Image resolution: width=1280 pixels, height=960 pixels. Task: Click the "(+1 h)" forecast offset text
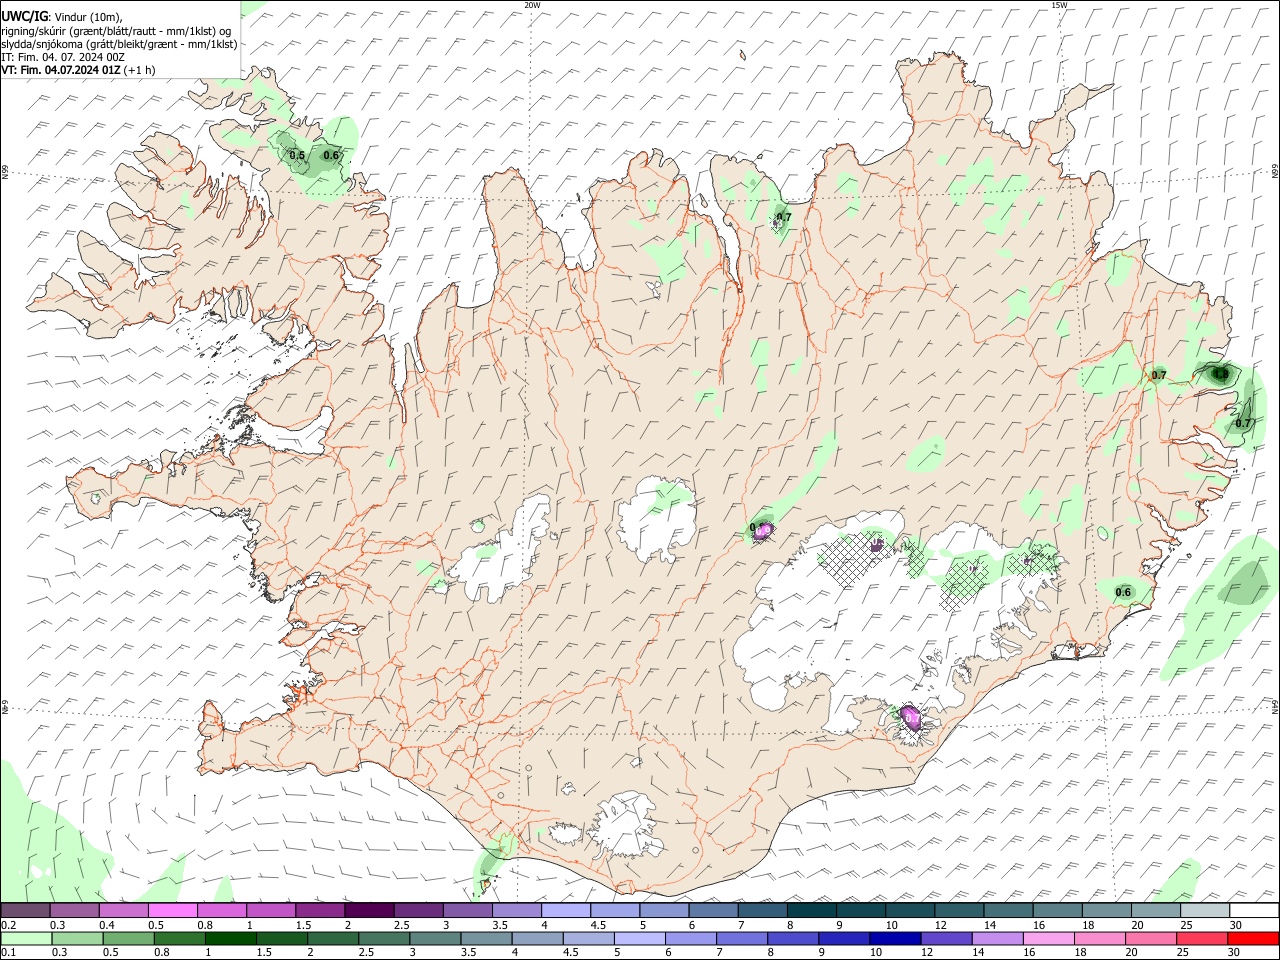[139, 70]
